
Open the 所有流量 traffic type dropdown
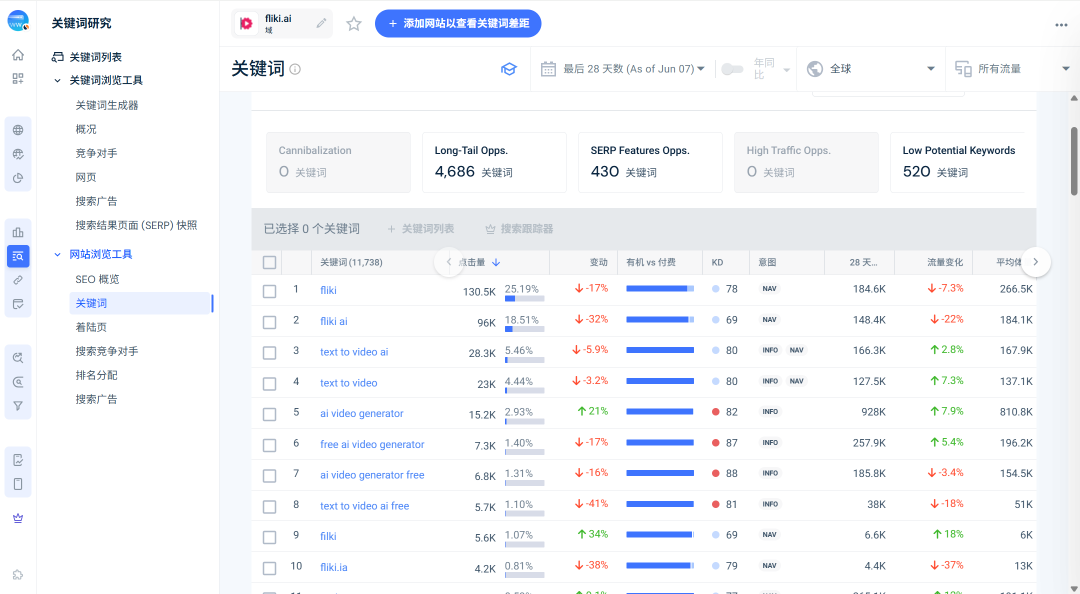pos(1012,69)
